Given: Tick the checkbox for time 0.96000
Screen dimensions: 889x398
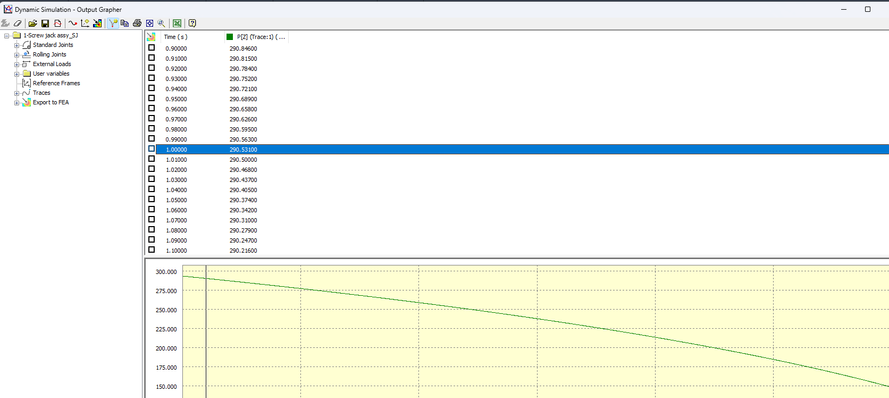Looking at the screenshot, I should 151,109.
